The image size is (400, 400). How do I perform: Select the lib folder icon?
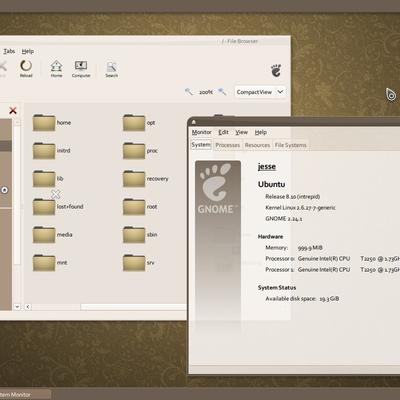coord(44,179)
